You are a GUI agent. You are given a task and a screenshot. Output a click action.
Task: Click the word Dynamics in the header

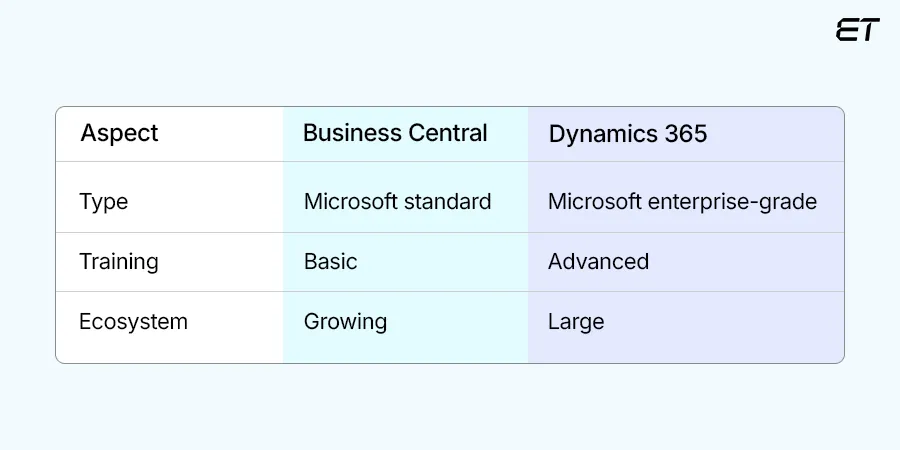click(x=600, y=134)
